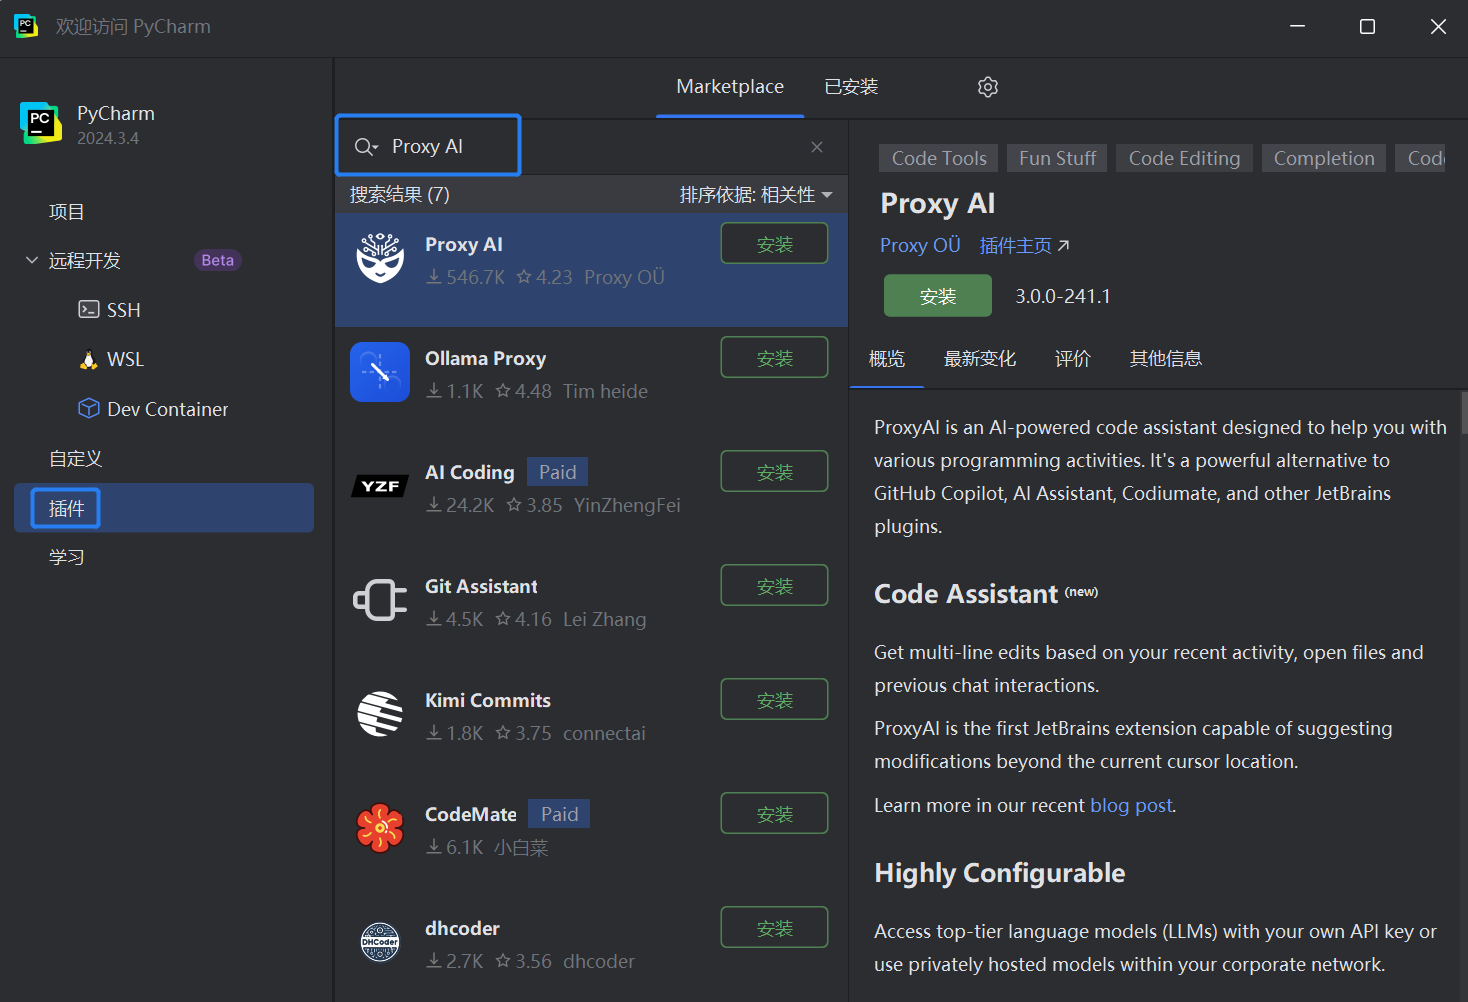
Task: Open the sort by relevance dropdown
Action: pos(756,195)
